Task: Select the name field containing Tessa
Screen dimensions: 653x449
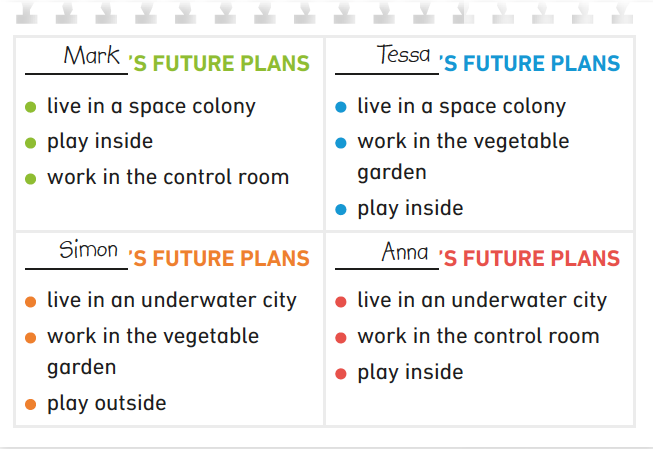Action: 403,55
